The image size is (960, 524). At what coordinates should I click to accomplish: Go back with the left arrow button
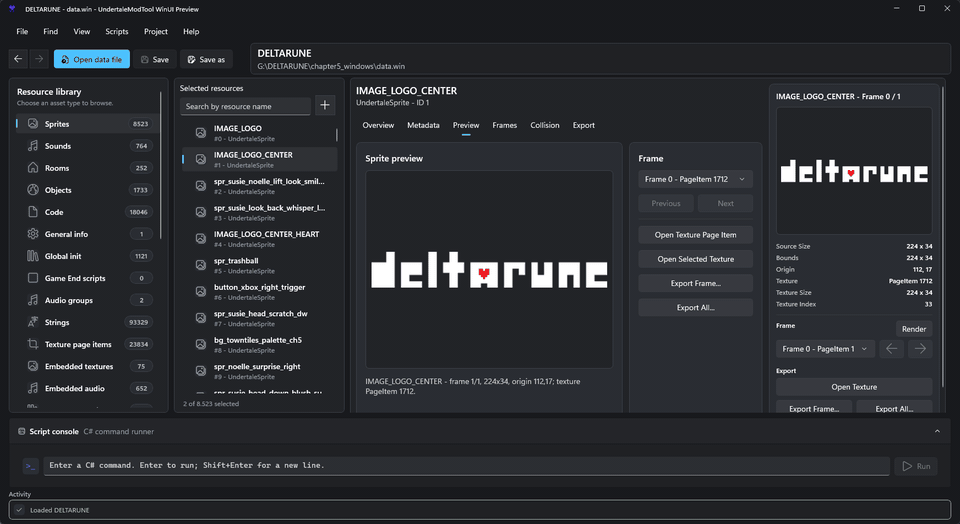[18, 59]
